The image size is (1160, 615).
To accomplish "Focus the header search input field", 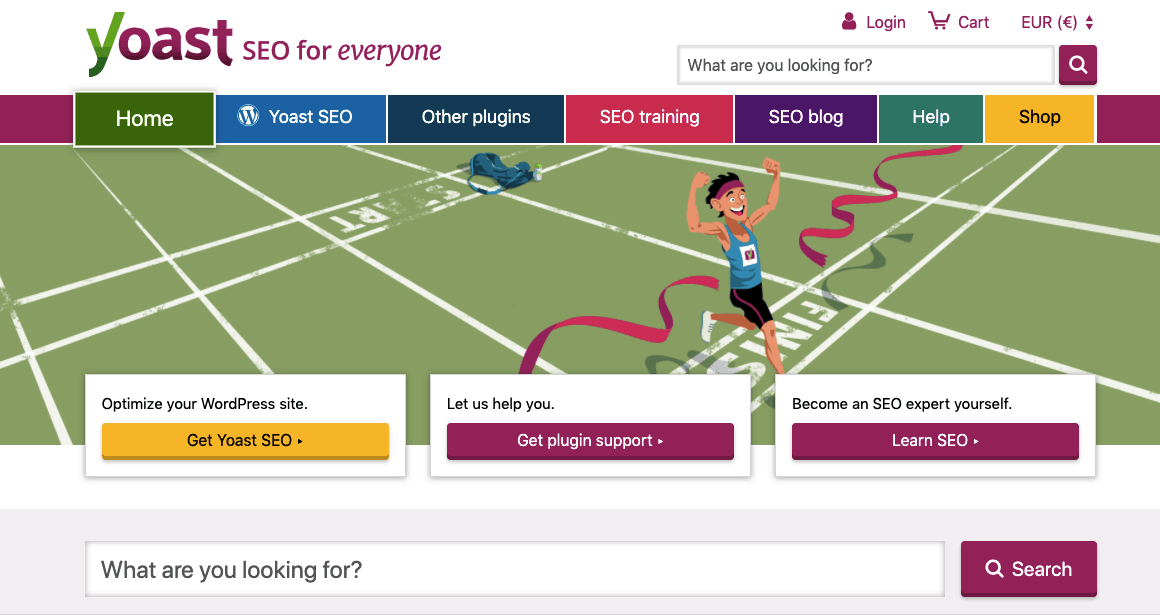I will coord(866,65).
